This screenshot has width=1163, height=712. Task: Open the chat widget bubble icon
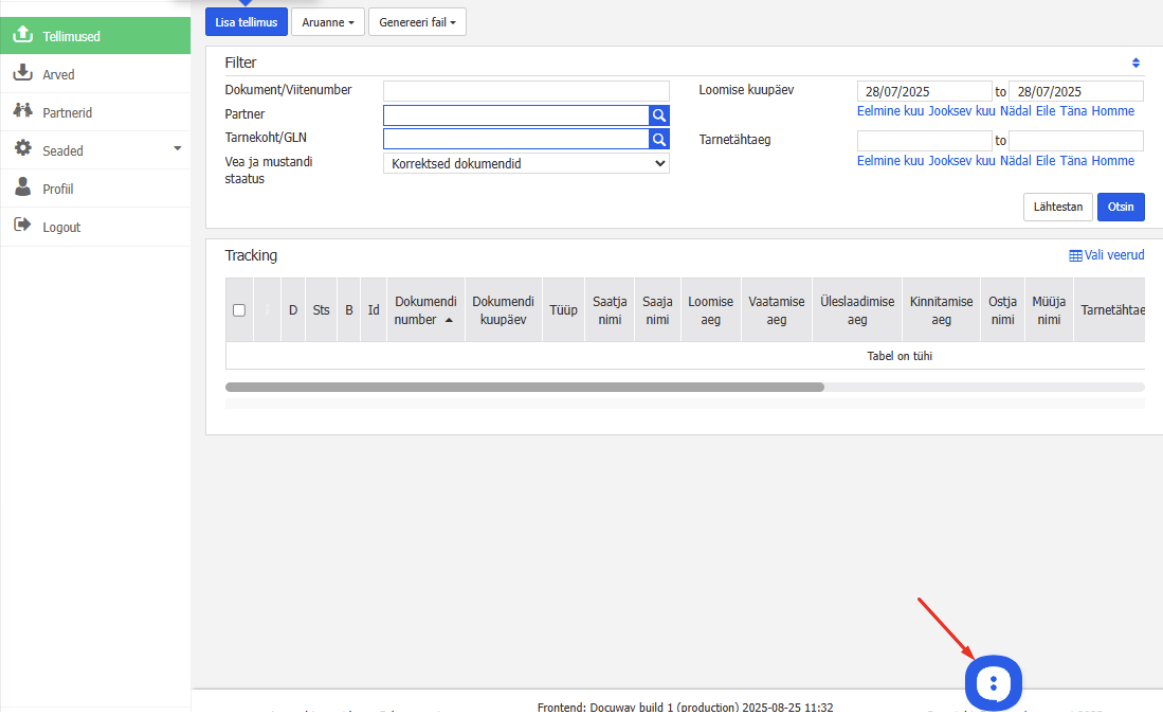[x=993, y=684]
